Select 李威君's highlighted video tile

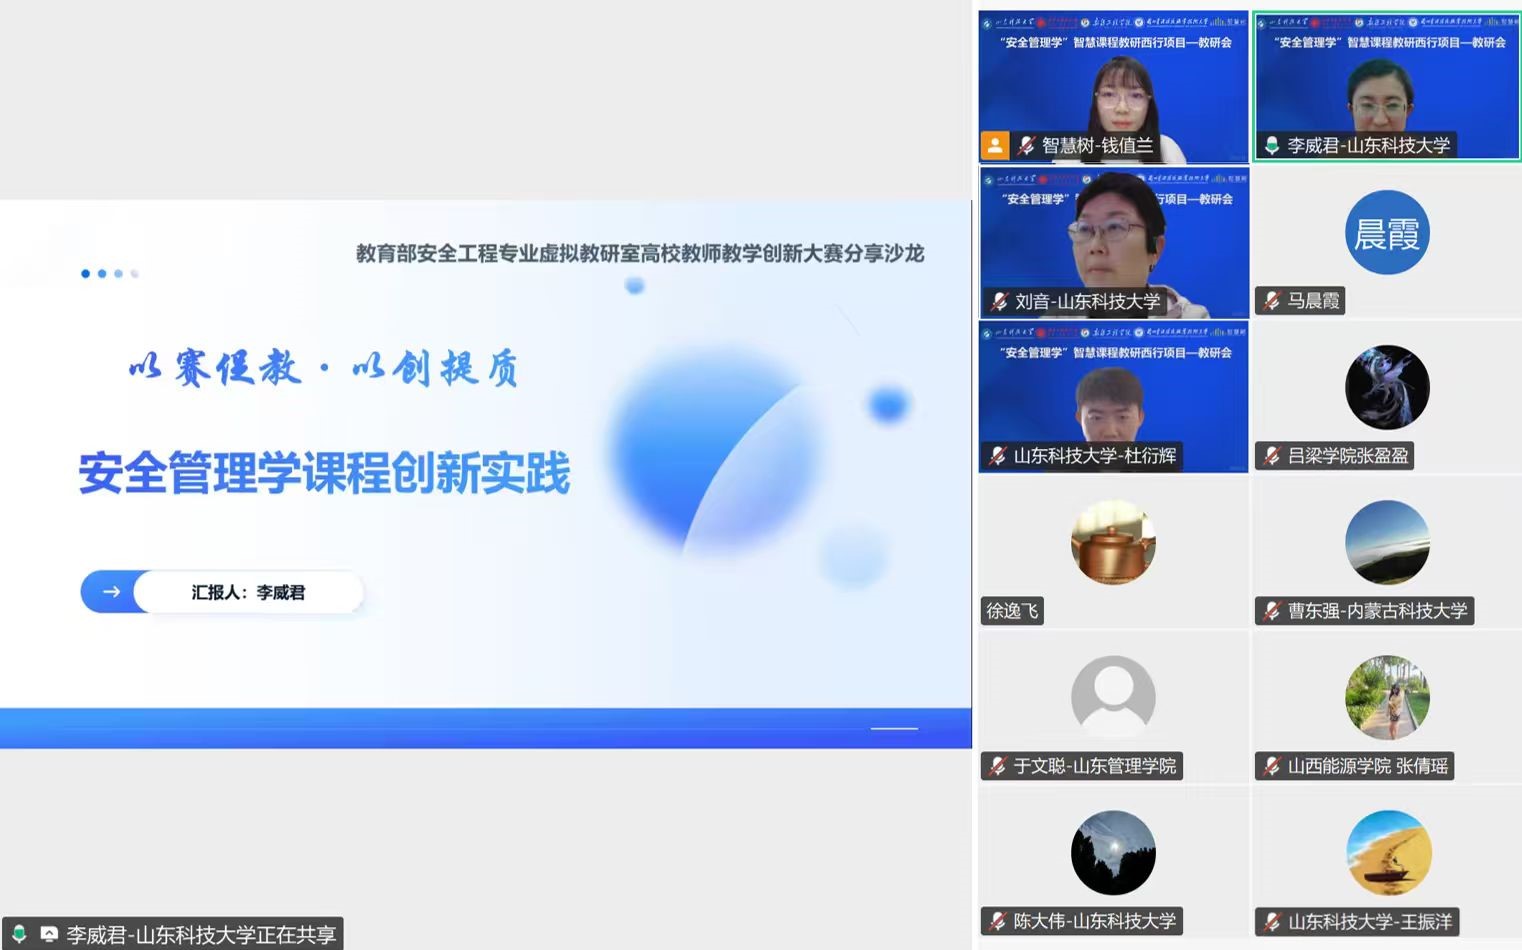click(x=1385, y=85)
